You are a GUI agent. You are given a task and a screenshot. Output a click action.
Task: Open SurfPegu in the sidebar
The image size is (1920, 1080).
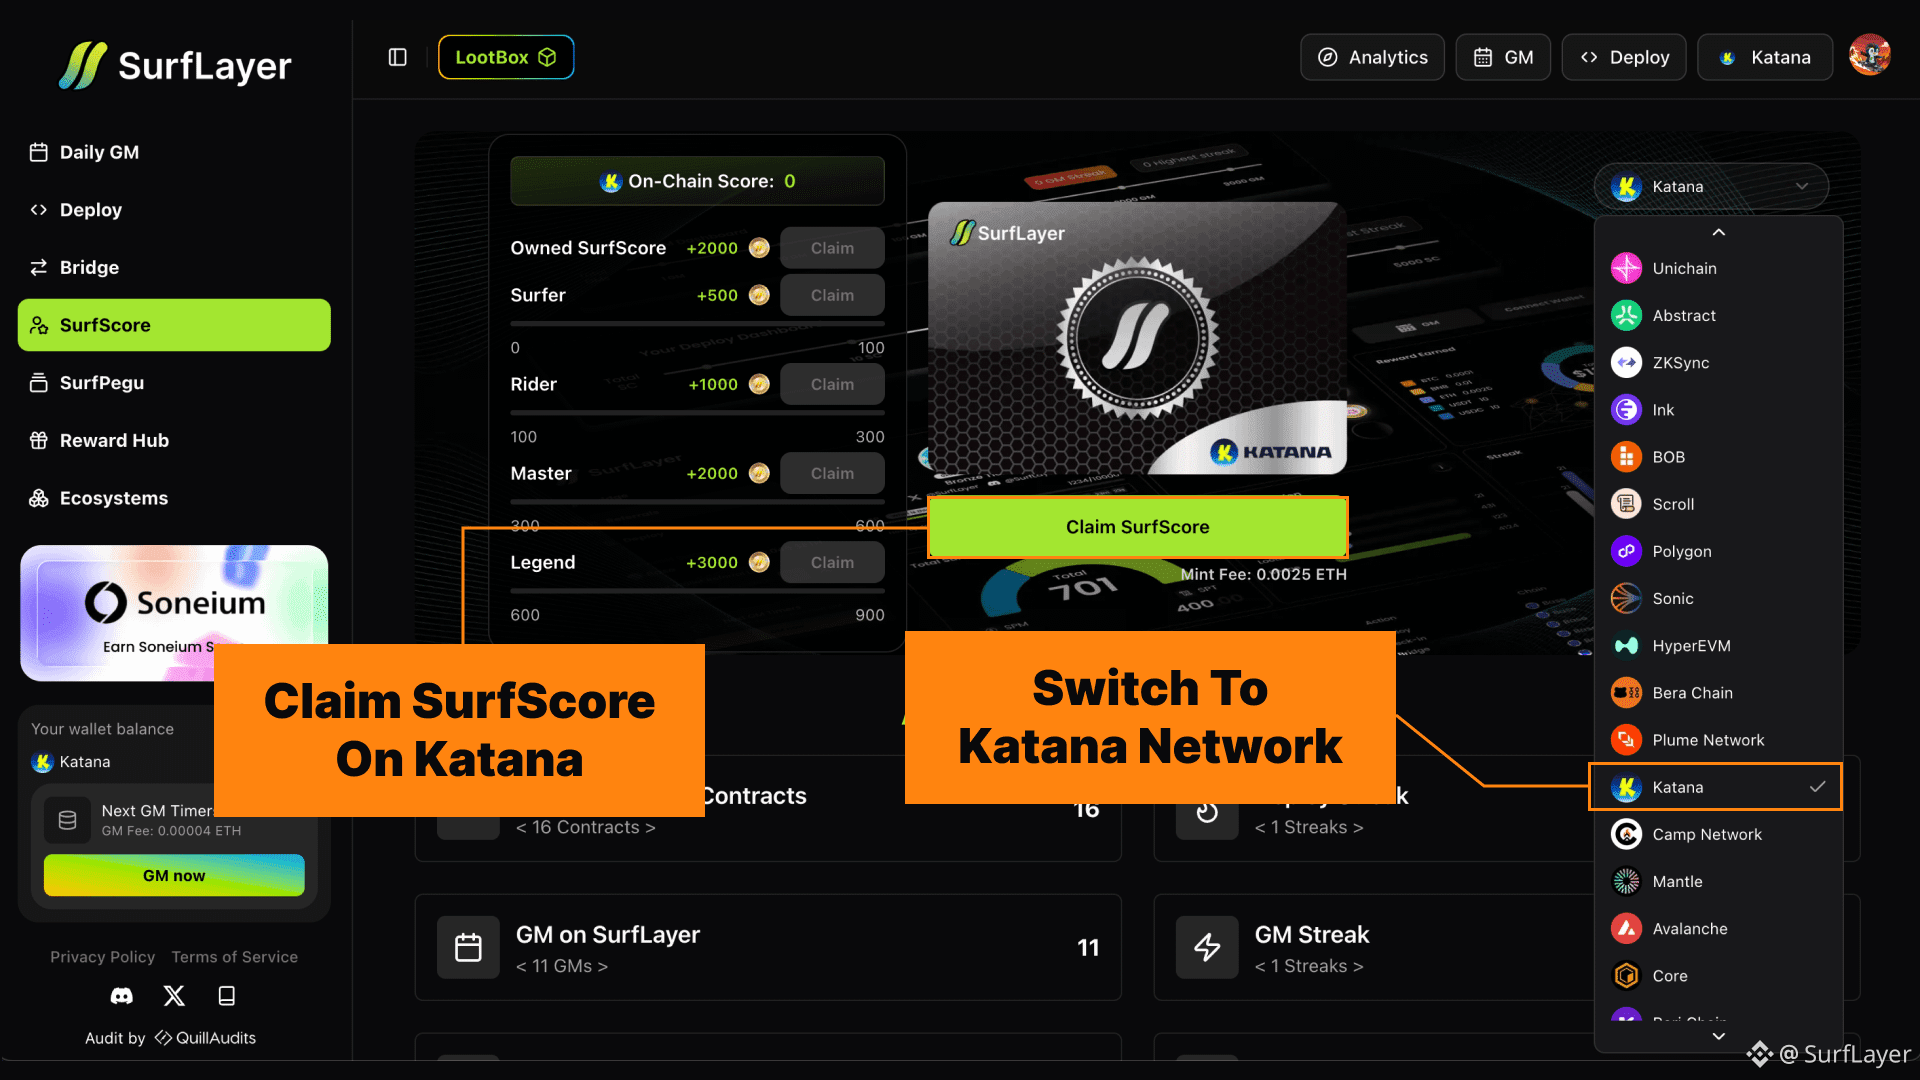[102, 383]
